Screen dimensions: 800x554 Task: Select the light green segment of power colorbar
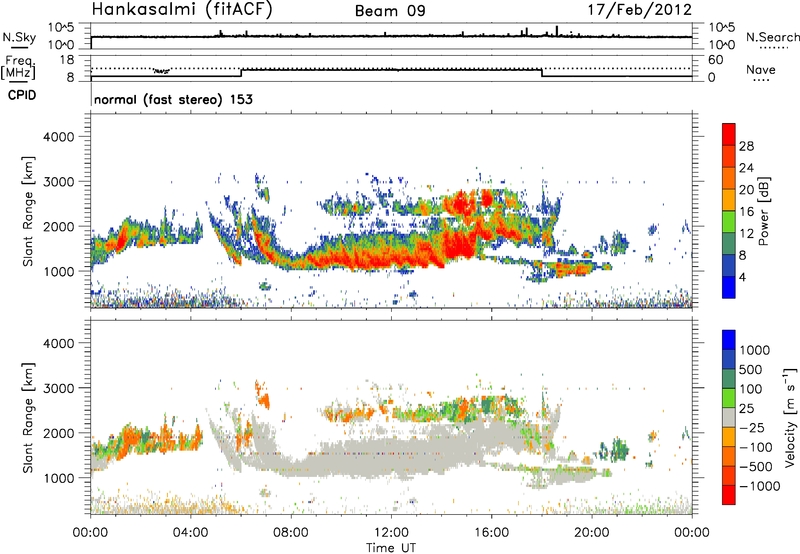(729, 222)
